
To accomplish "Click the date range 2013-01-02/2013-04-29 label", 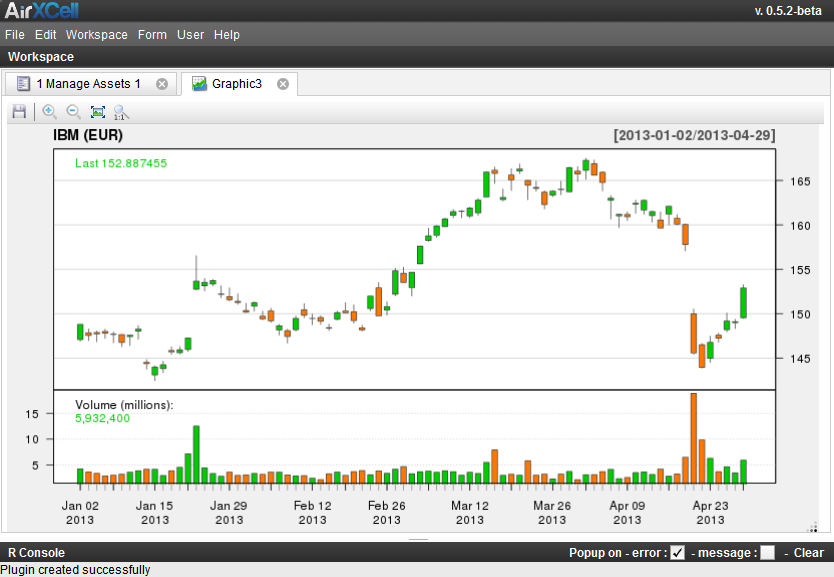I will 694,135.
